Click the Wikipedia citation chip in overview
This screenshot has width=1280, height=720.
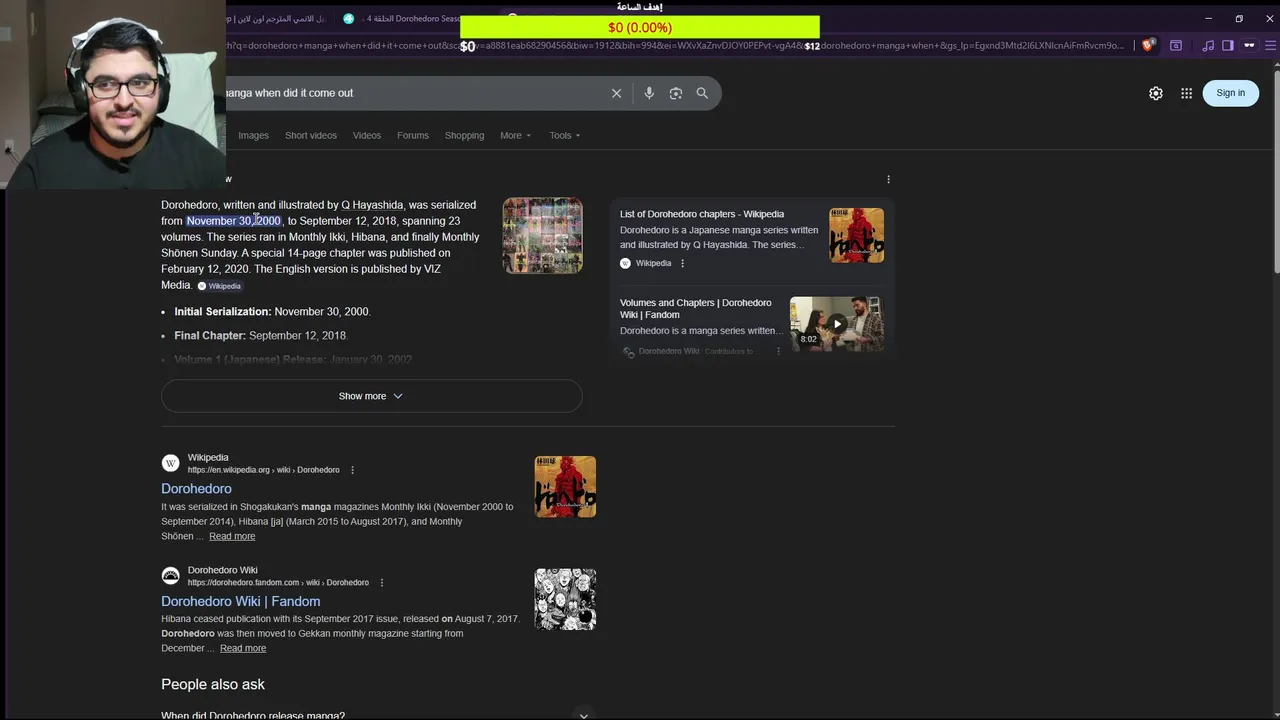219,286
